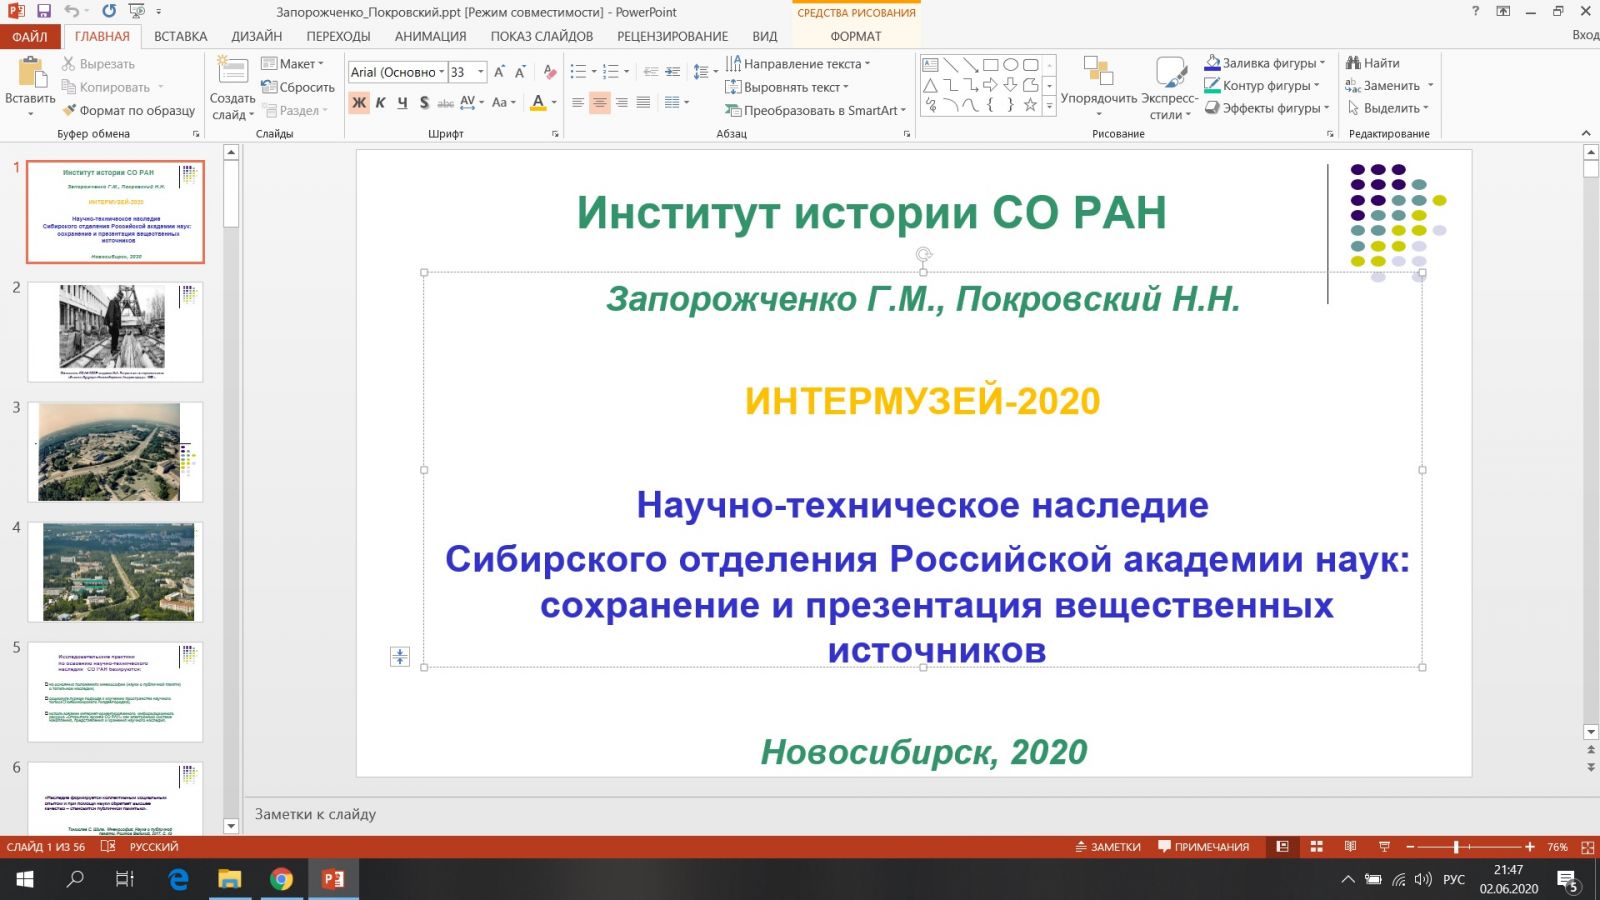Click the Format Painter brush icon

[69, 110]
